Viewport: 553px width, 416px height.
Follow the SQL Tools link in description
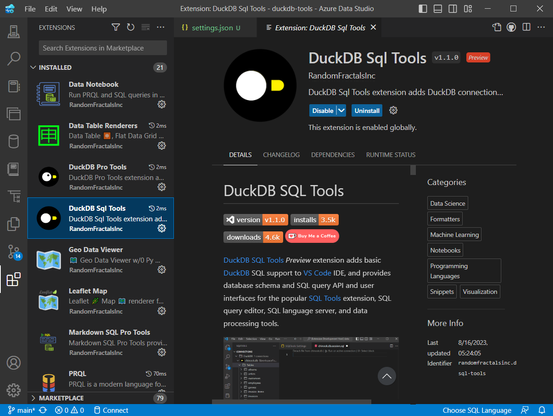[324, 298]
